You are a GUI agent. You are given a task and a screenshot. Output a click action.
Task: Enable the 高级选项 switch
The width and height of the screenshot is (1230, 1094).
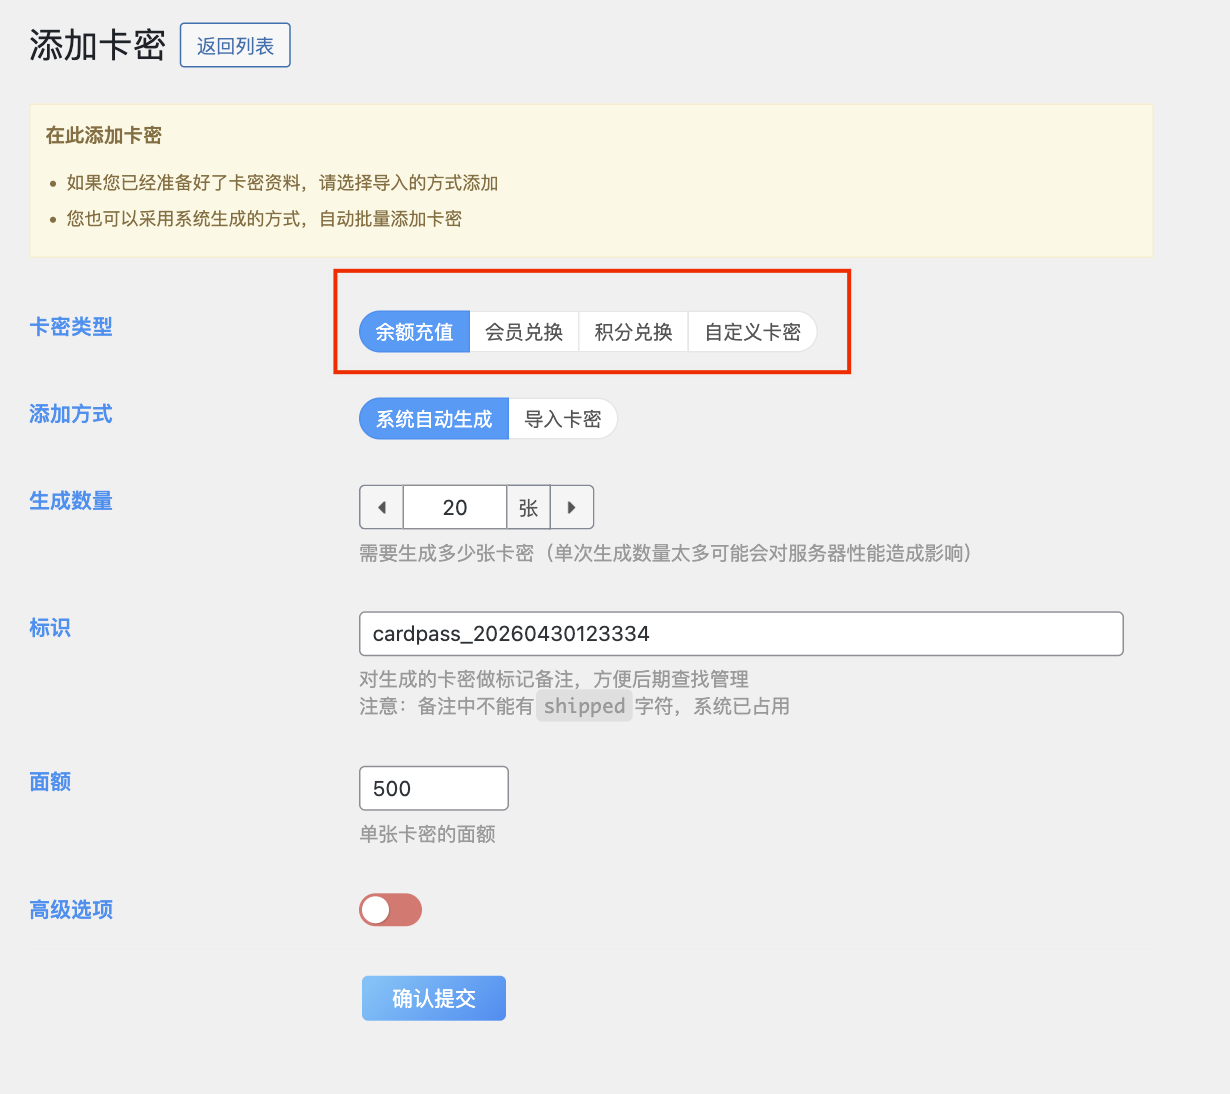[x=390, y=910]
